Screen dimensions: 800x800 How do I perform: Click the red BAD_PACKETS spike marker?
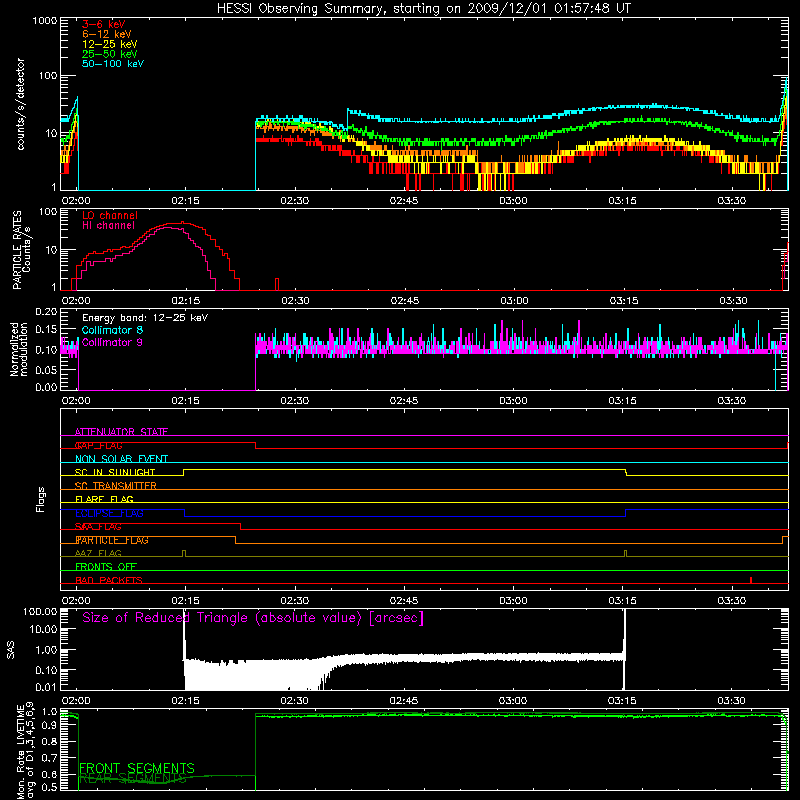coord(751,580)
